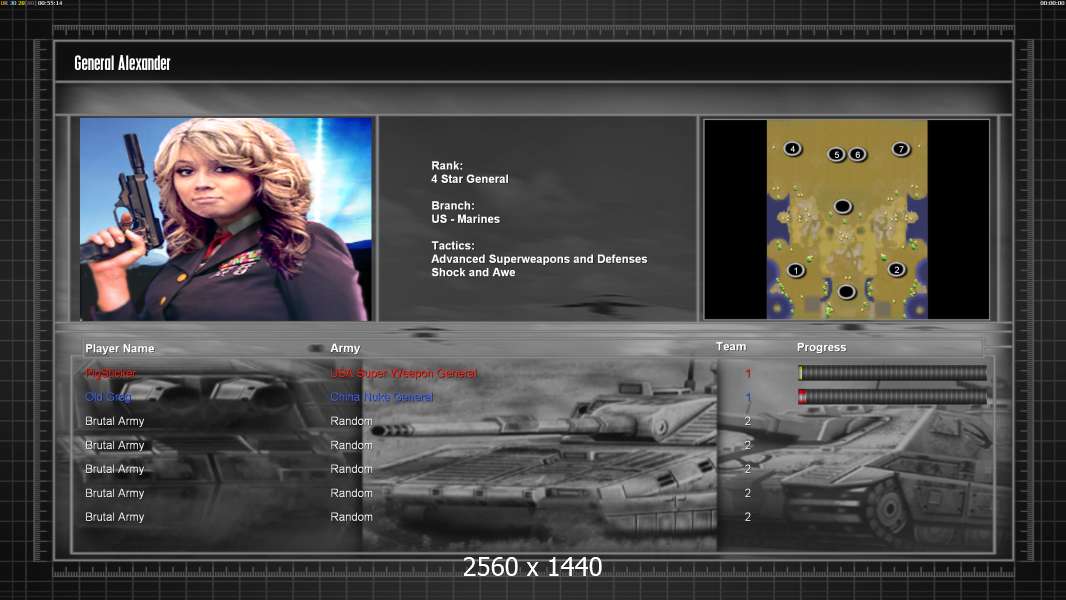Click the 4 Star General rank text

click(x=470, y=179)
